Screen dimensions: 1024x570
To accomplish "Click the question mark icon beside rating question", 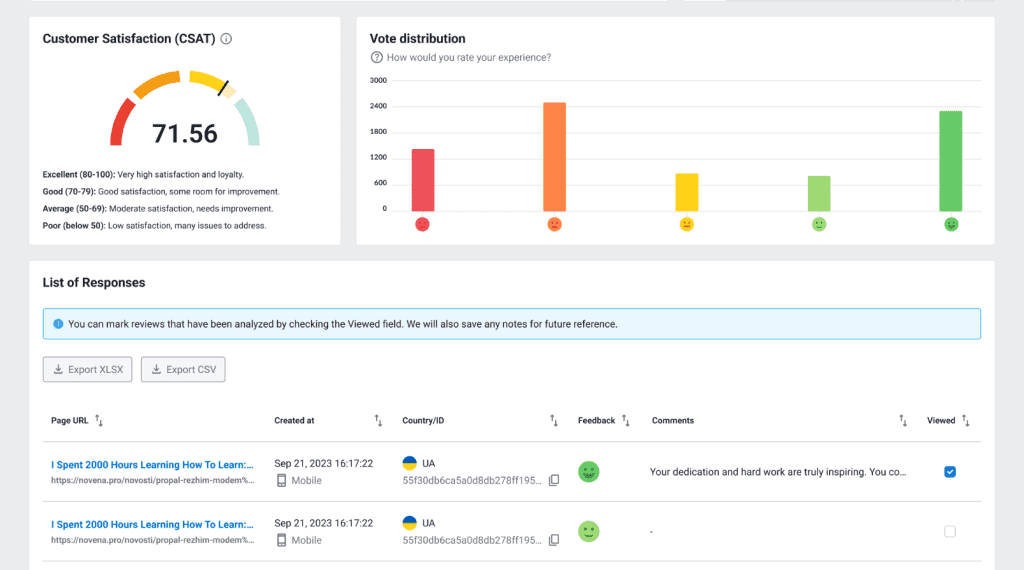I will click(377, 57).
